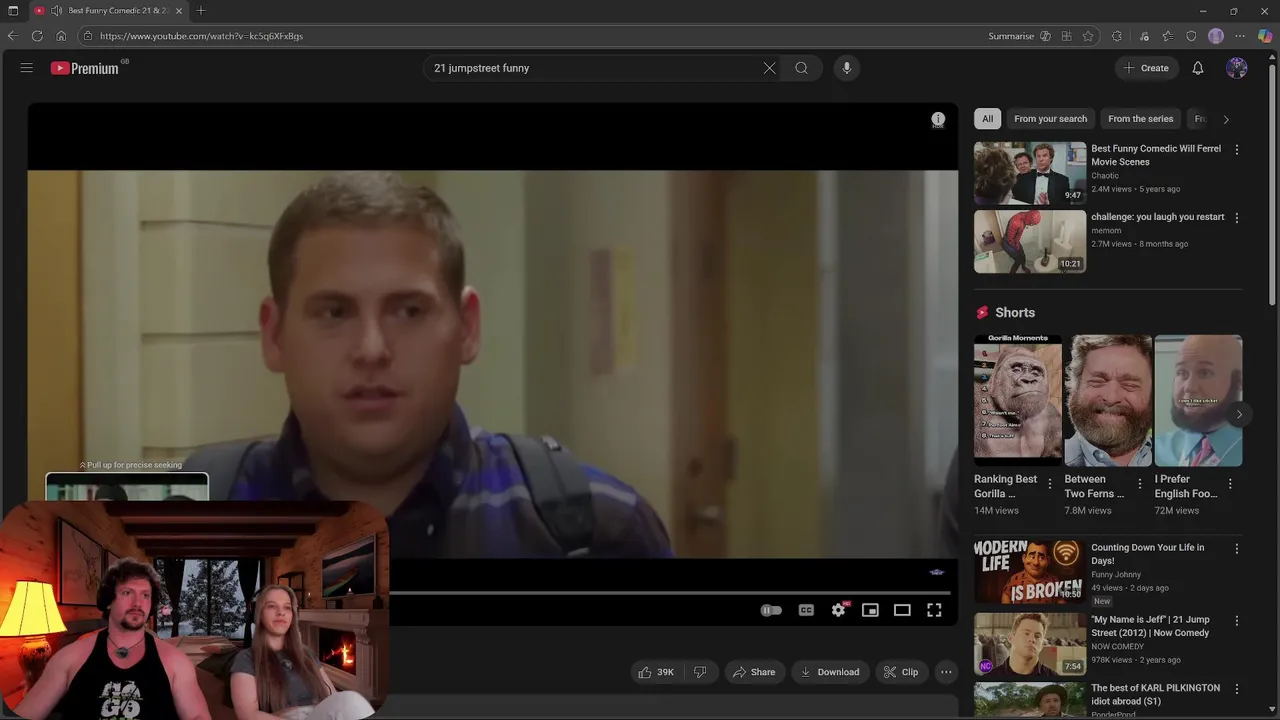Screen dimensions: 1280x720
Task: Open Will Ferrel video options menu
Action: click(x=1237, y=149)
